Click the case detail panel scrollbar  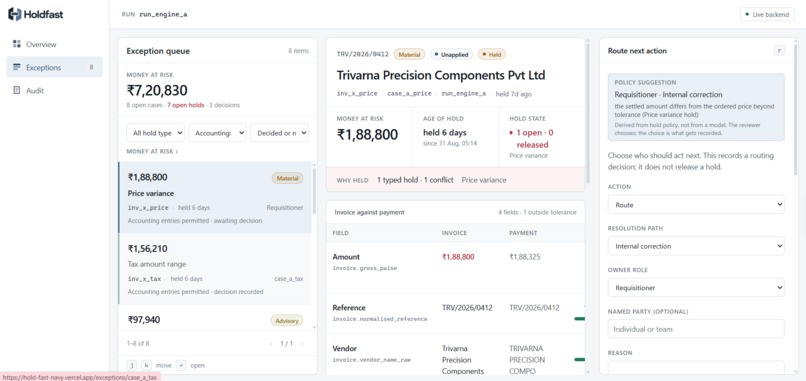coord(588,113)
